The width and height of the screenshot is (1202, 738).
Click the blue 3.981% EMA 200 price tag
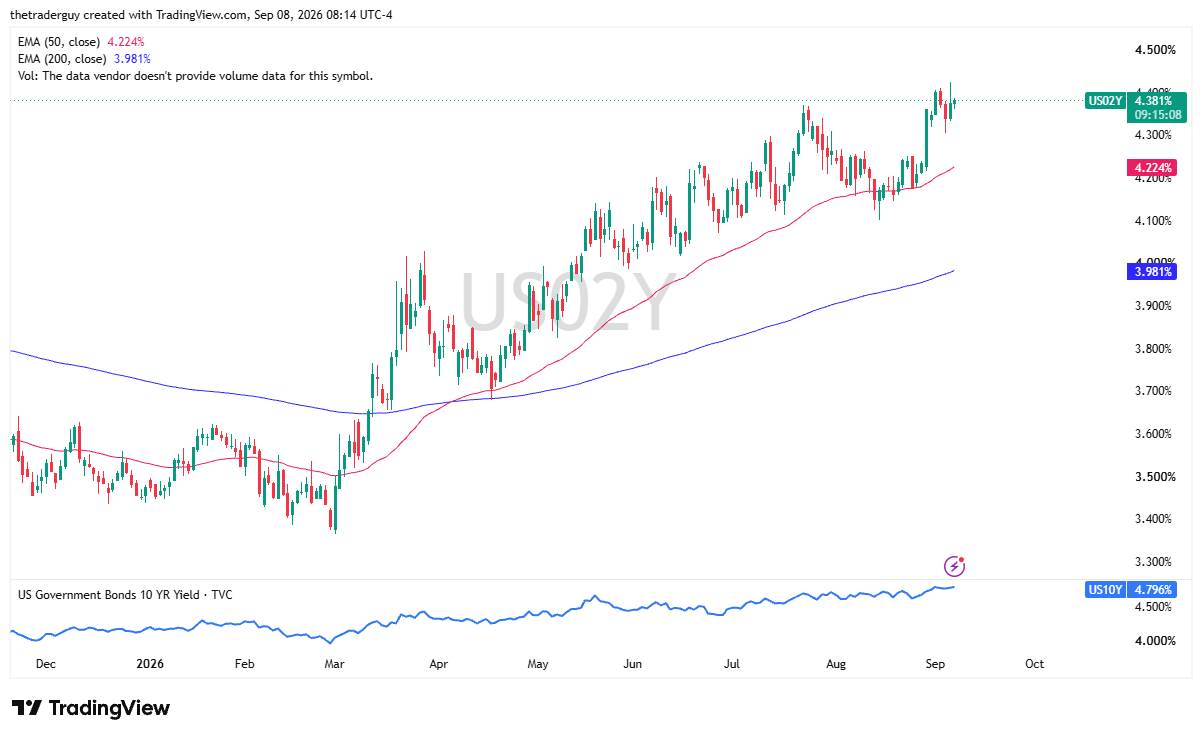point(1152,271)
